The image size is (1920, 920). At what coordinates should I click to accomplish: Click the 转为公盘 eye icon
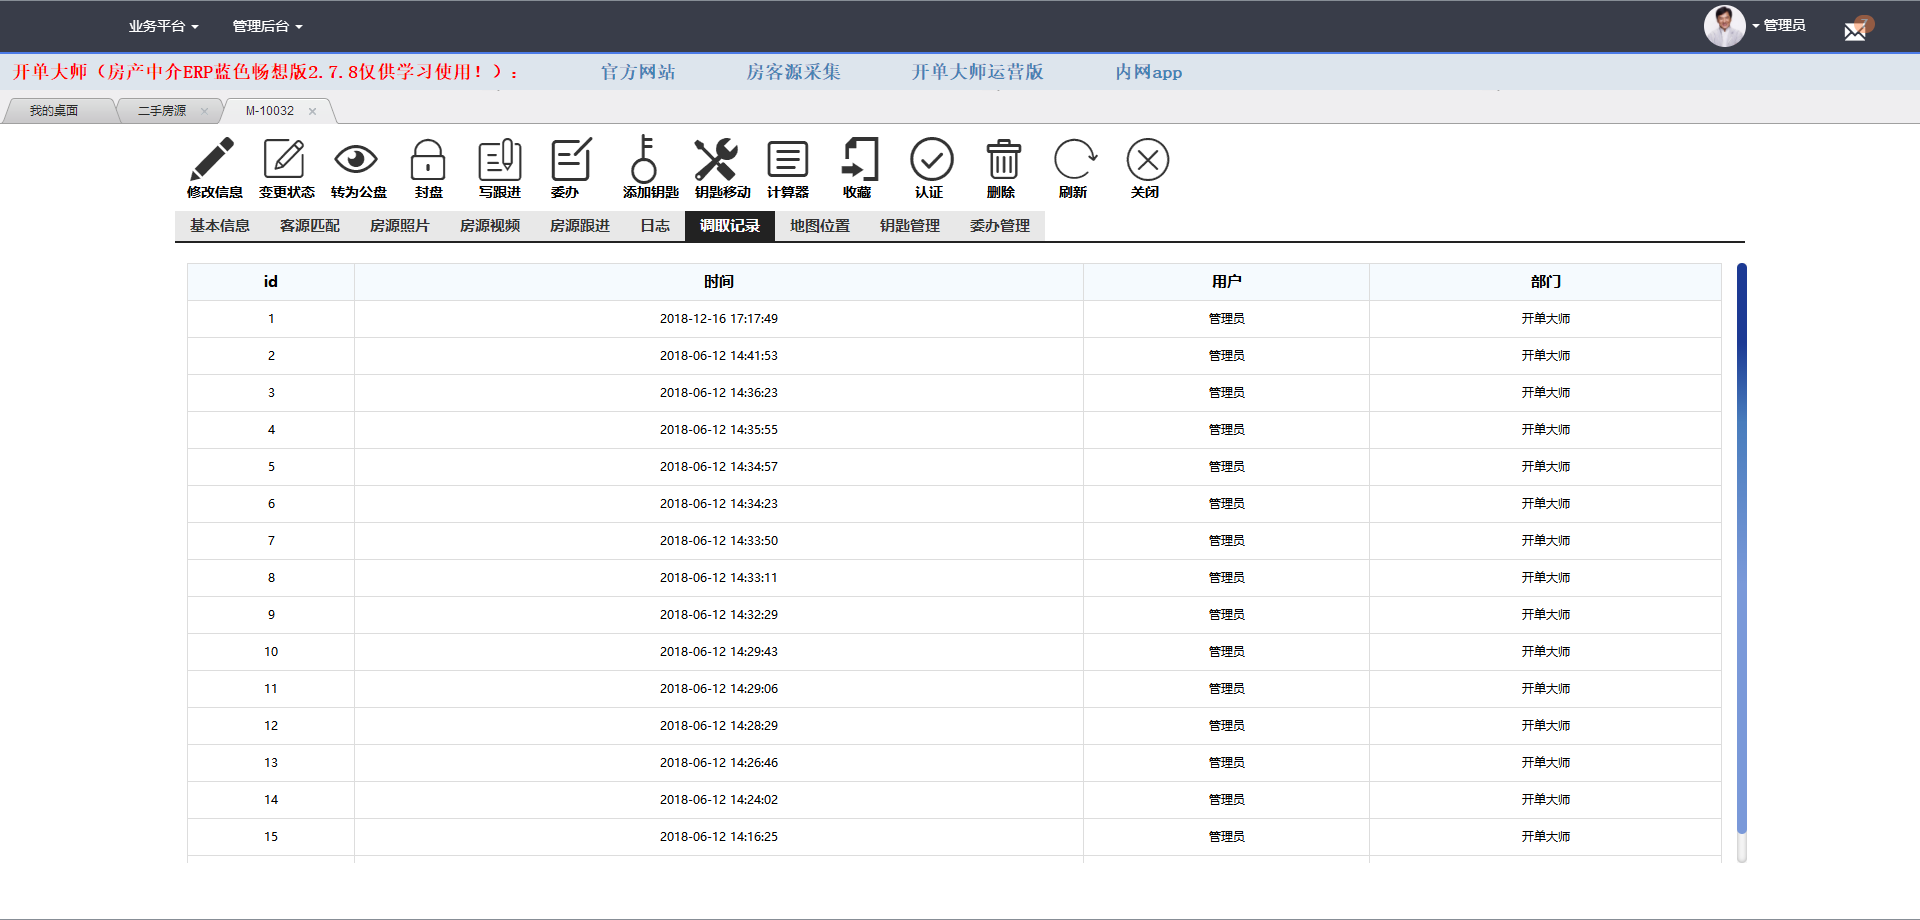(356, 159)
